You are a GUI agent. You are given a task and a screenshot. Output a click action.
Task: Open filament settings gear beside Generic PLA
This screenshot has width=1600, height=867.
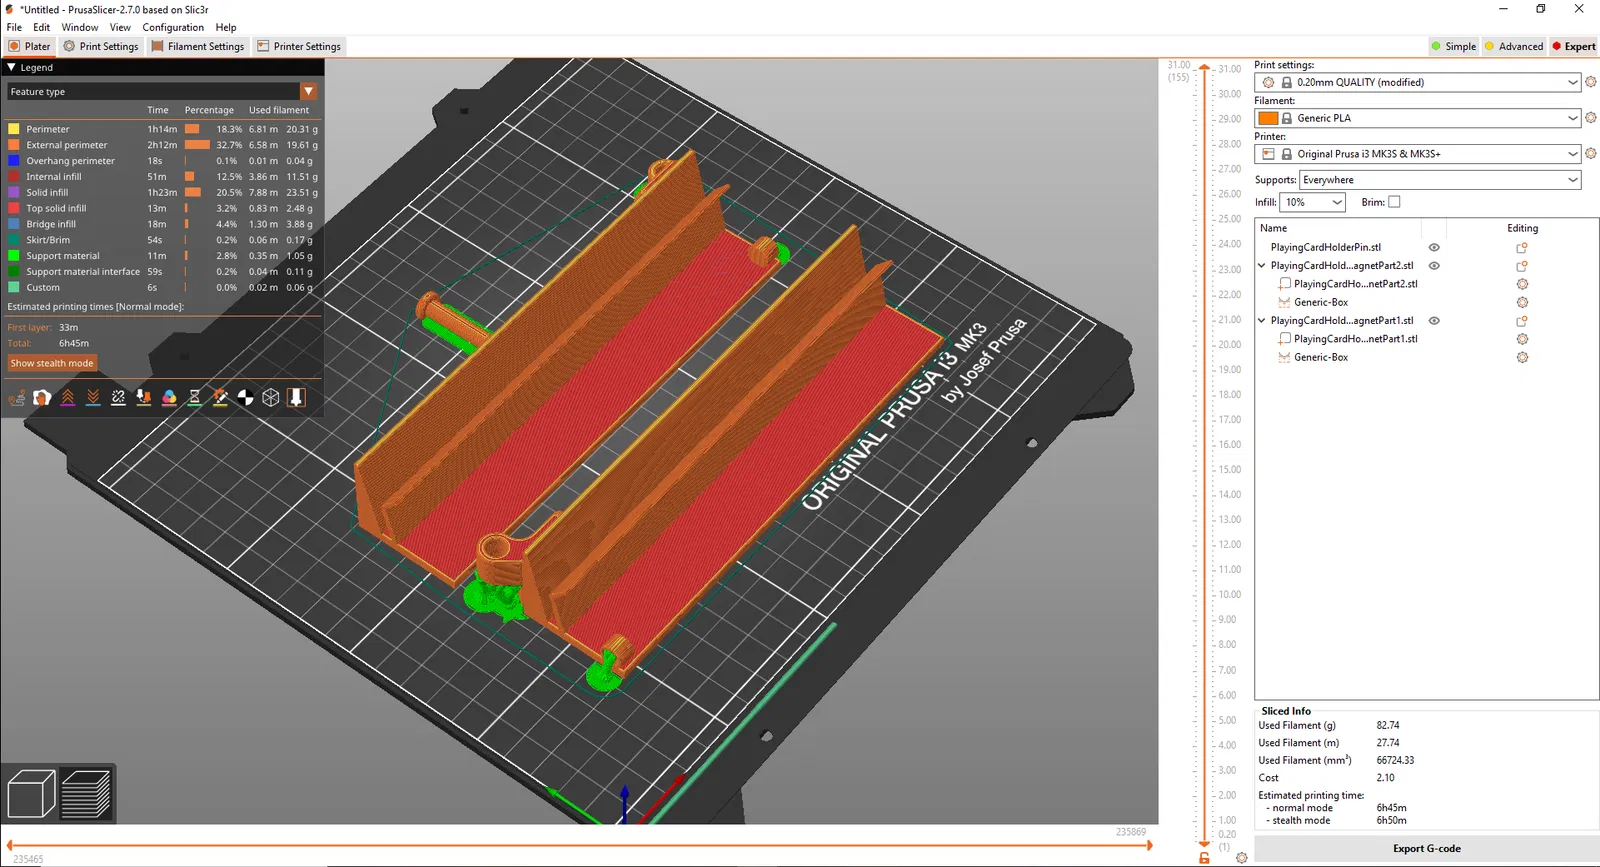[x=1591, y=118]
